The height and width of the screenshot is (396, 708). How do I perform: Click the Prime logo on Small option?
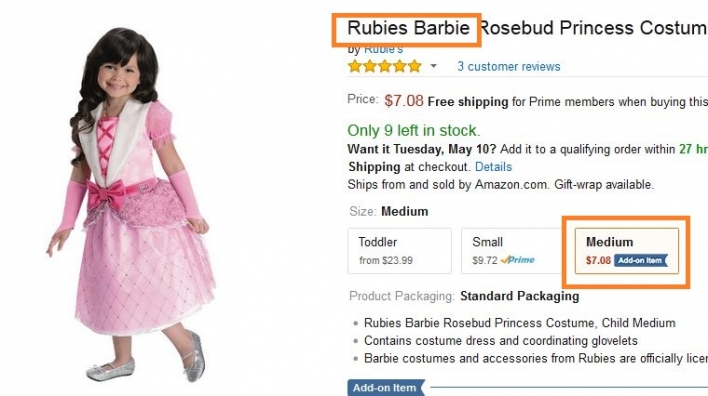(x=517, y=260)
